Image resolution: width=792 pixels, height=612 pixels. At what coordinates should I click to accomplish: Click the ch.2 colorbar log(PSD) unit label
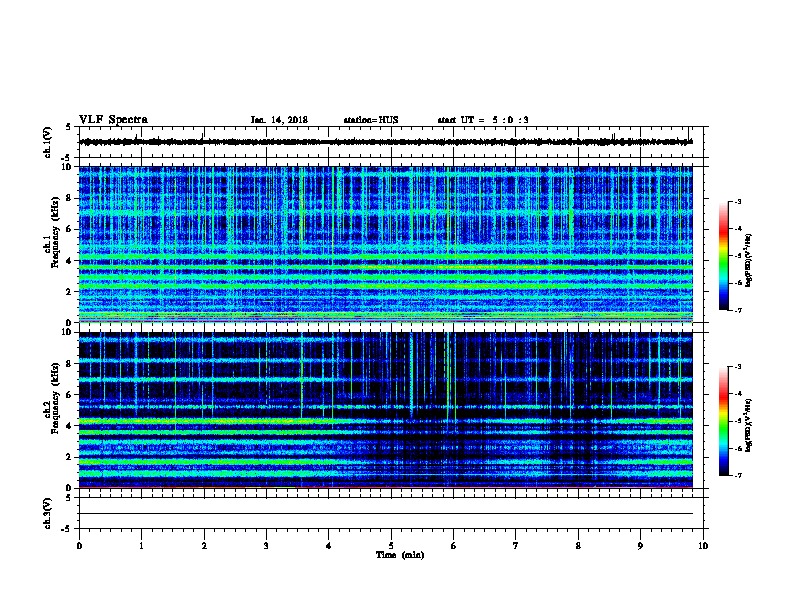[748, 426]
